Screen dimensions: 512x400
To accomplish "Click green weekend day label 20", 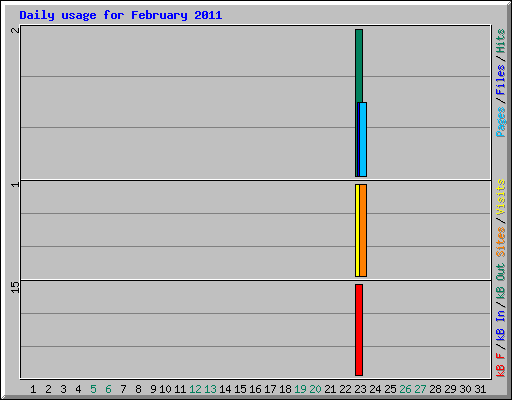I will click(x=315, y=389).
